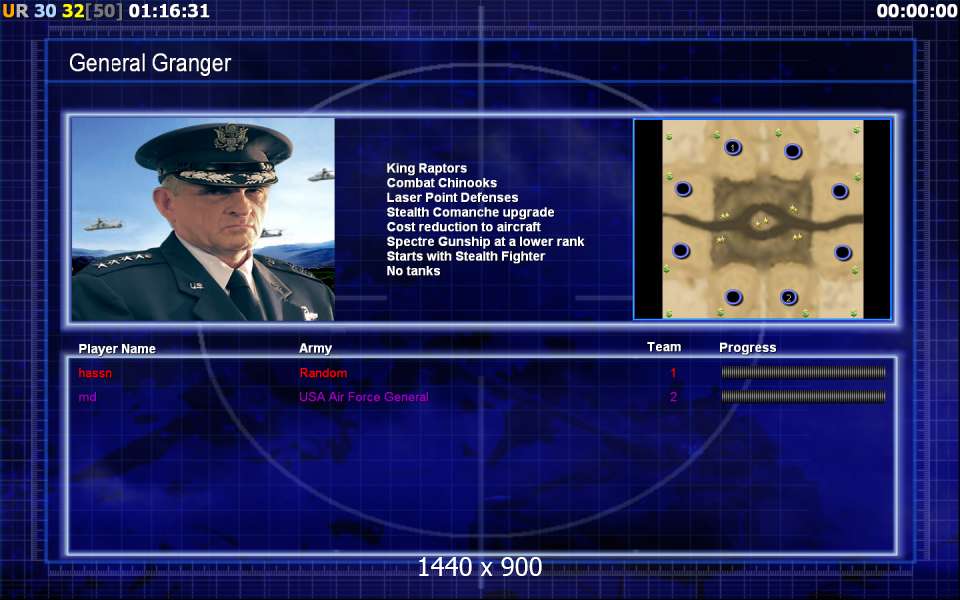
Task: Click the center island supply marker on minimap
Action: [x=761, y=222]
